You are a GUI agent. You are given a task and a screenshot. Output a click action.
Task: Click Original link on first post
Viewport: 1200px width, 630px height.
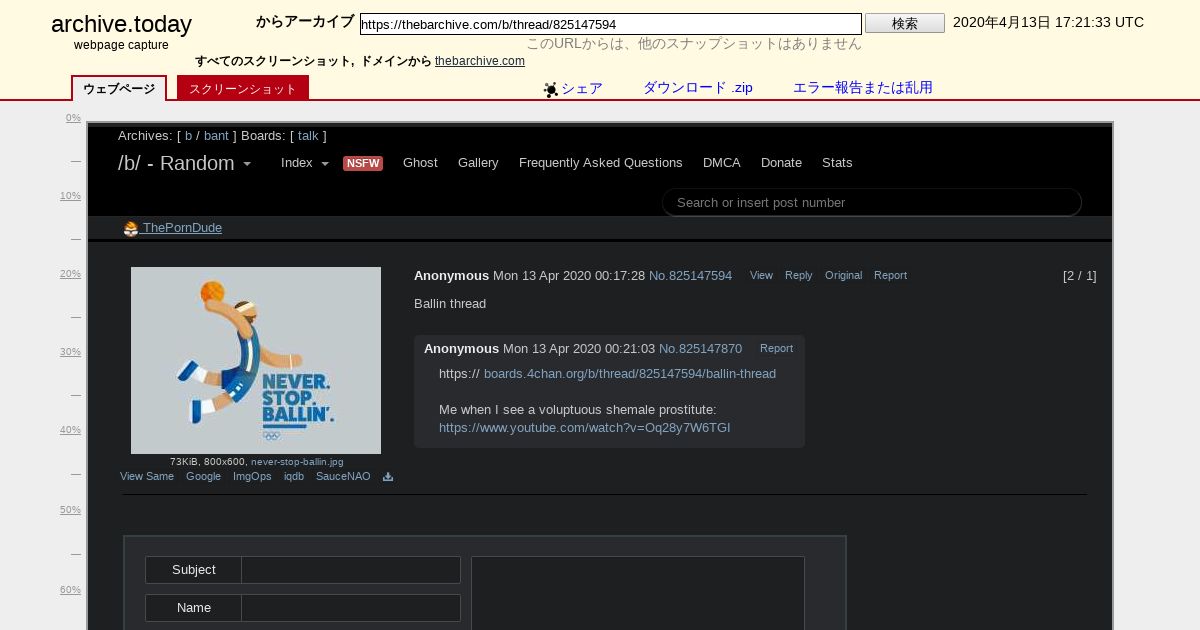(x=843, y=276)
